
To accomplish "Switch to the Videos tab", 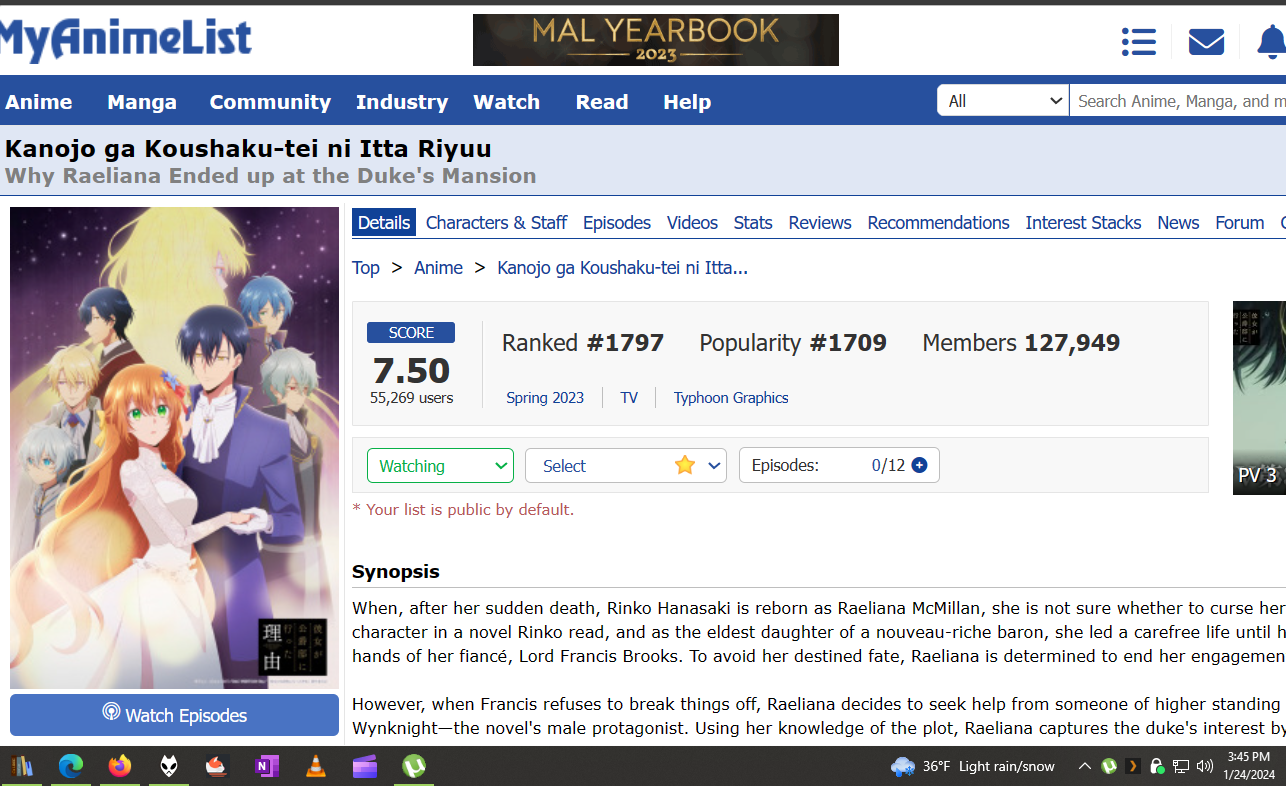I will coord(692,222).
